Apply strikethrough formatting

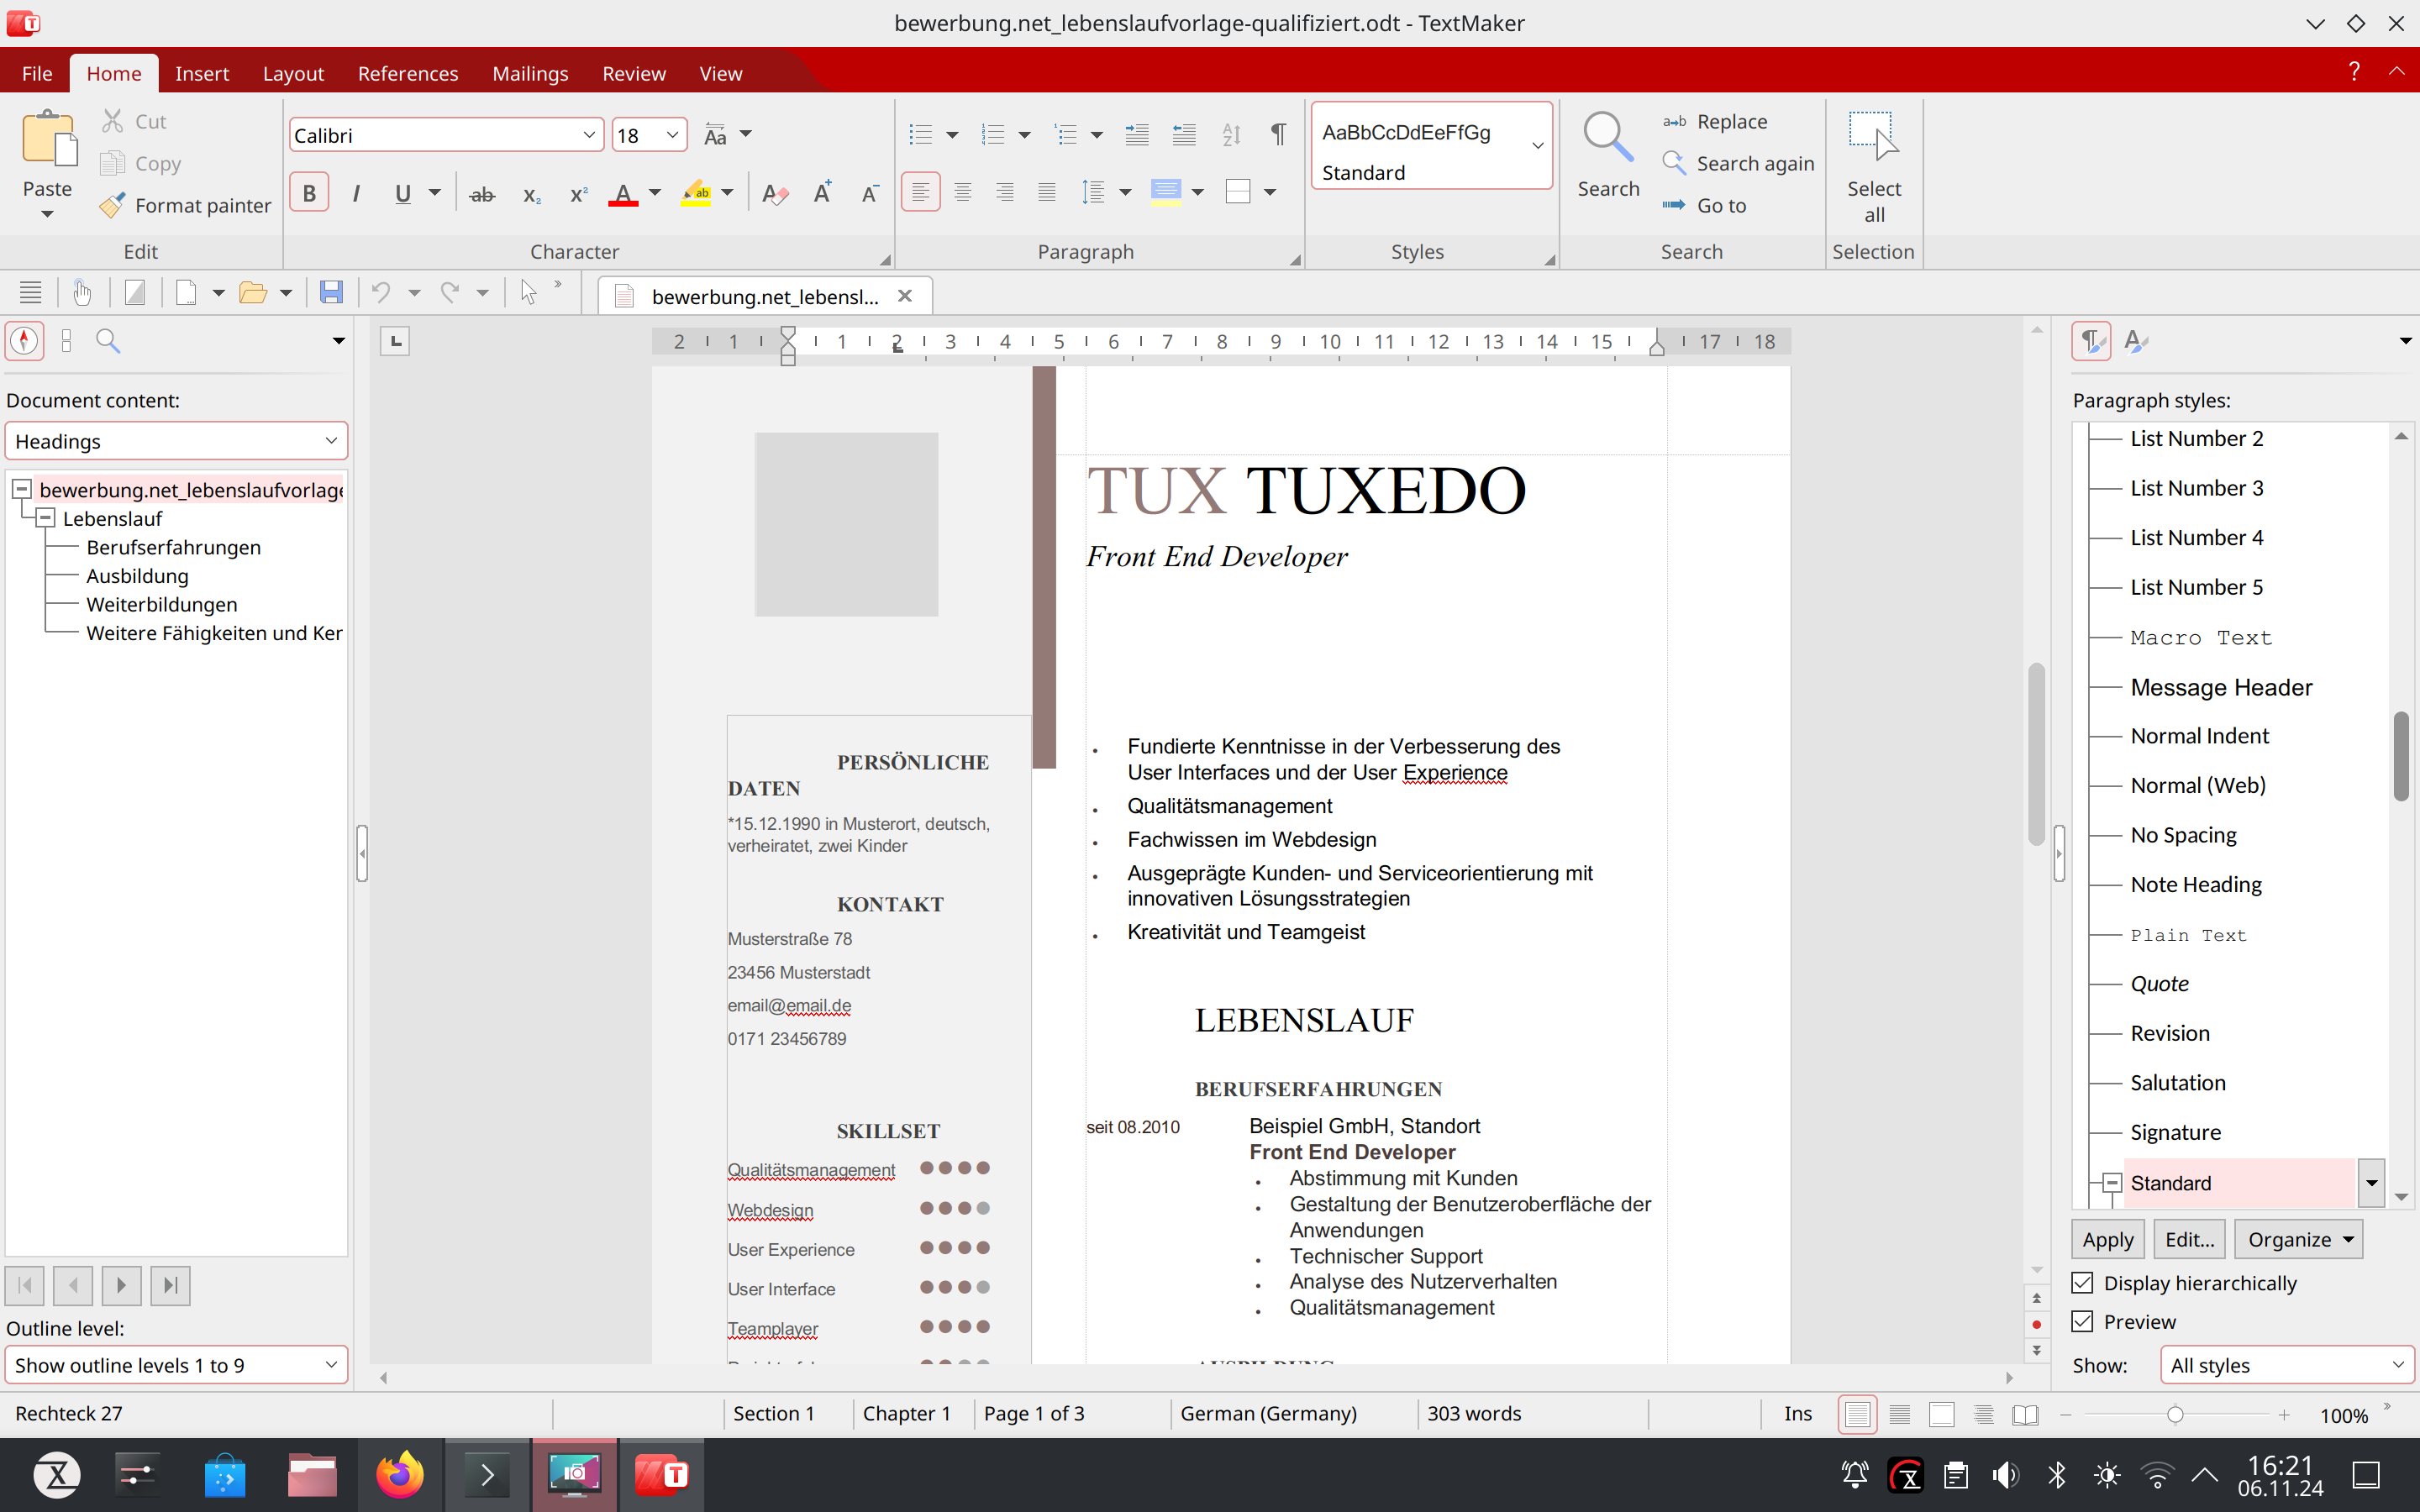(x=482, y=193)
